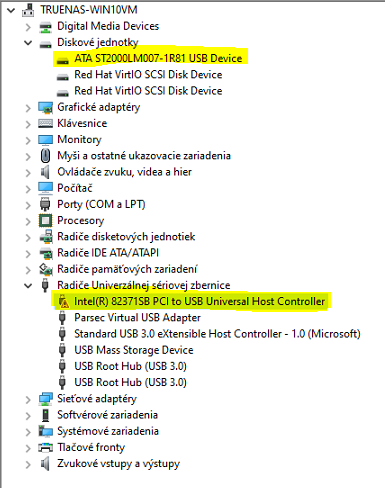
Task: Click the Tlačové fronty printer icon
Action: [x=45, y=447]
